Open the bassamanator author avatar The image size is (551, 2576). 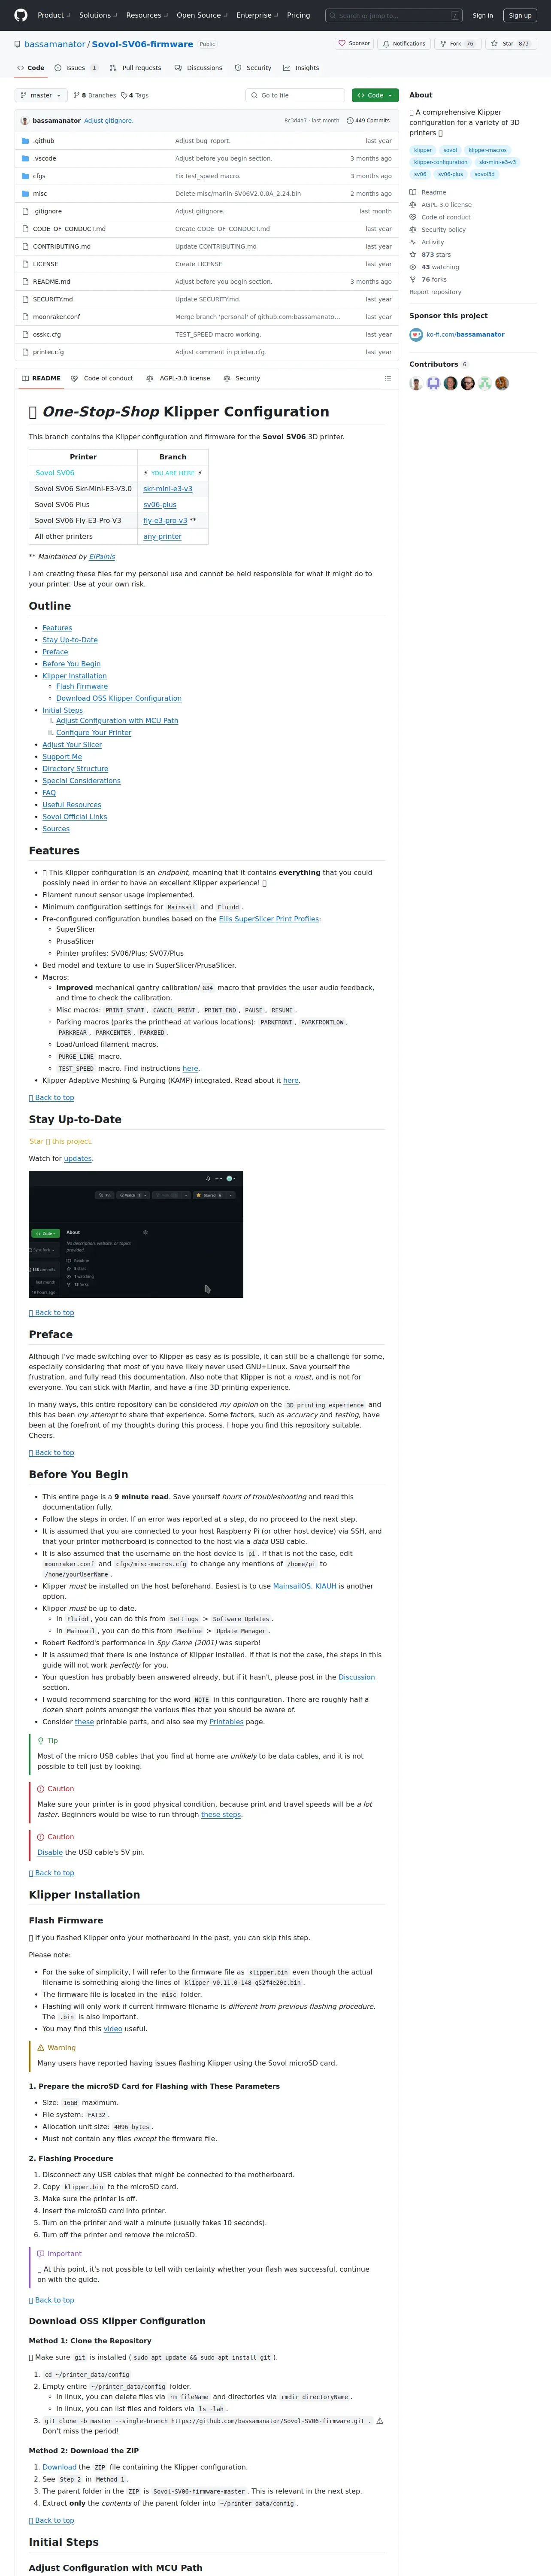click(24, 120)
